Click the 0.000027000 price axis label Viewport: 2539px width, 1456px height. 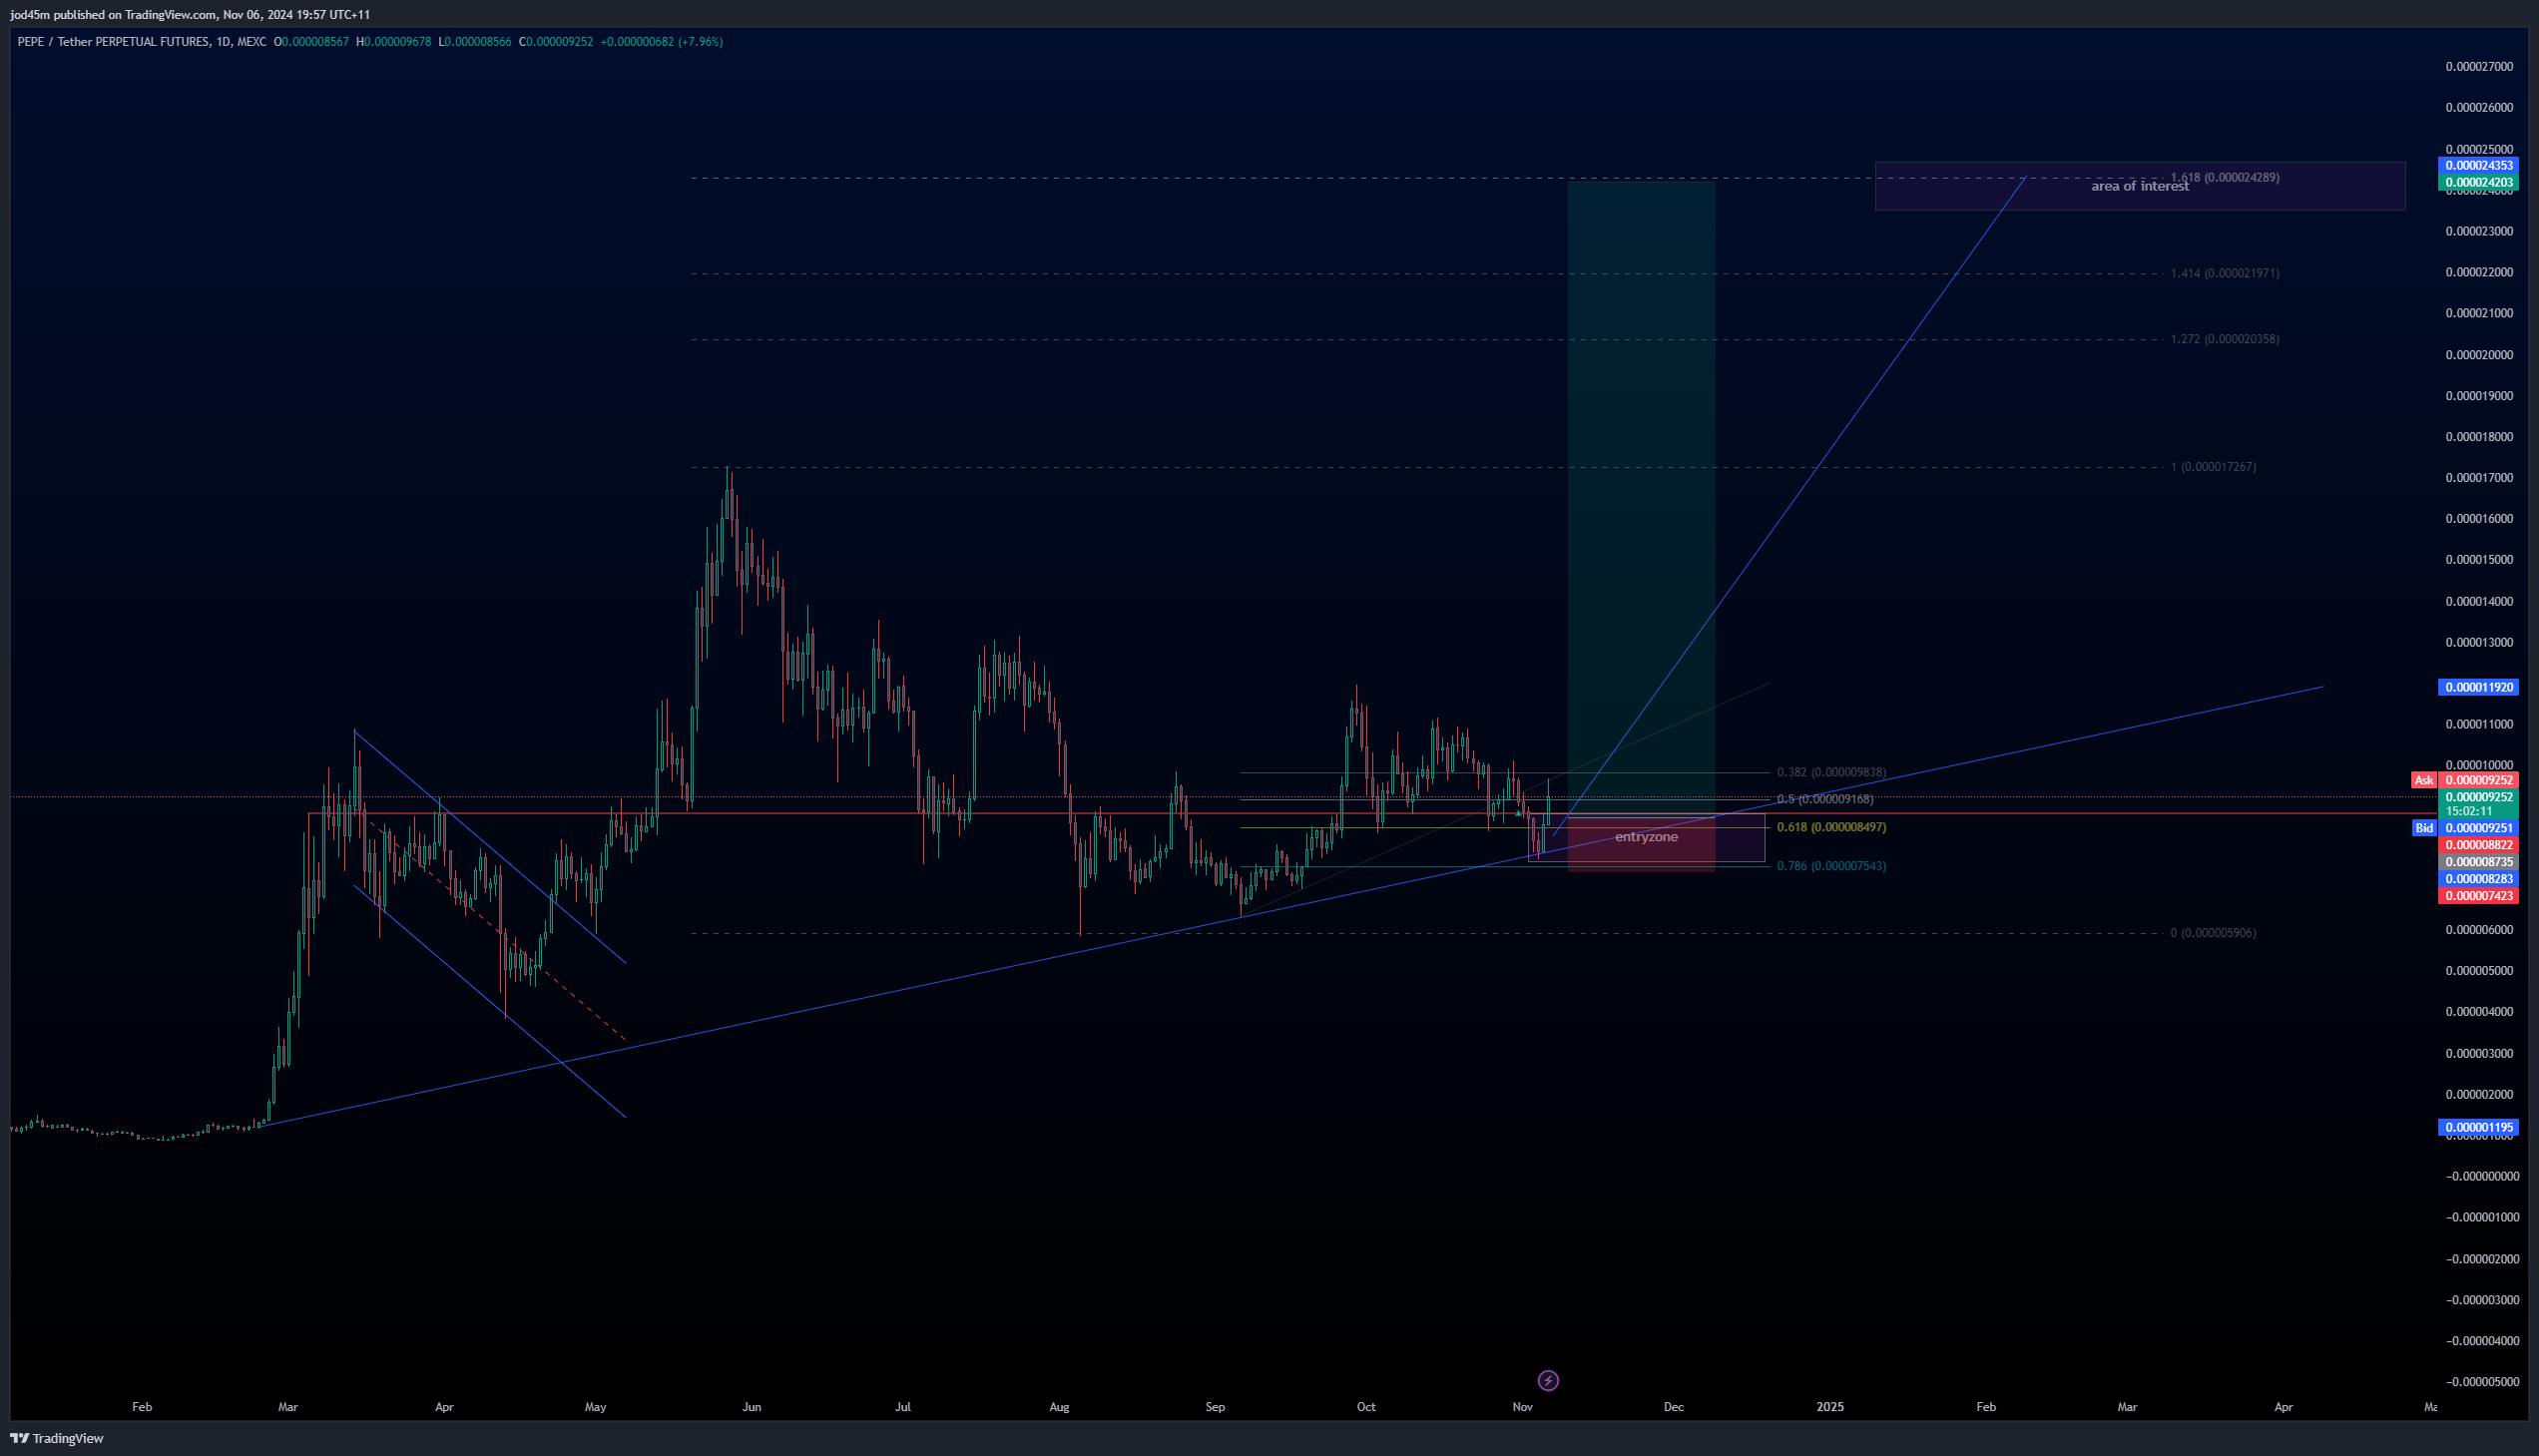click(2479, 67)
